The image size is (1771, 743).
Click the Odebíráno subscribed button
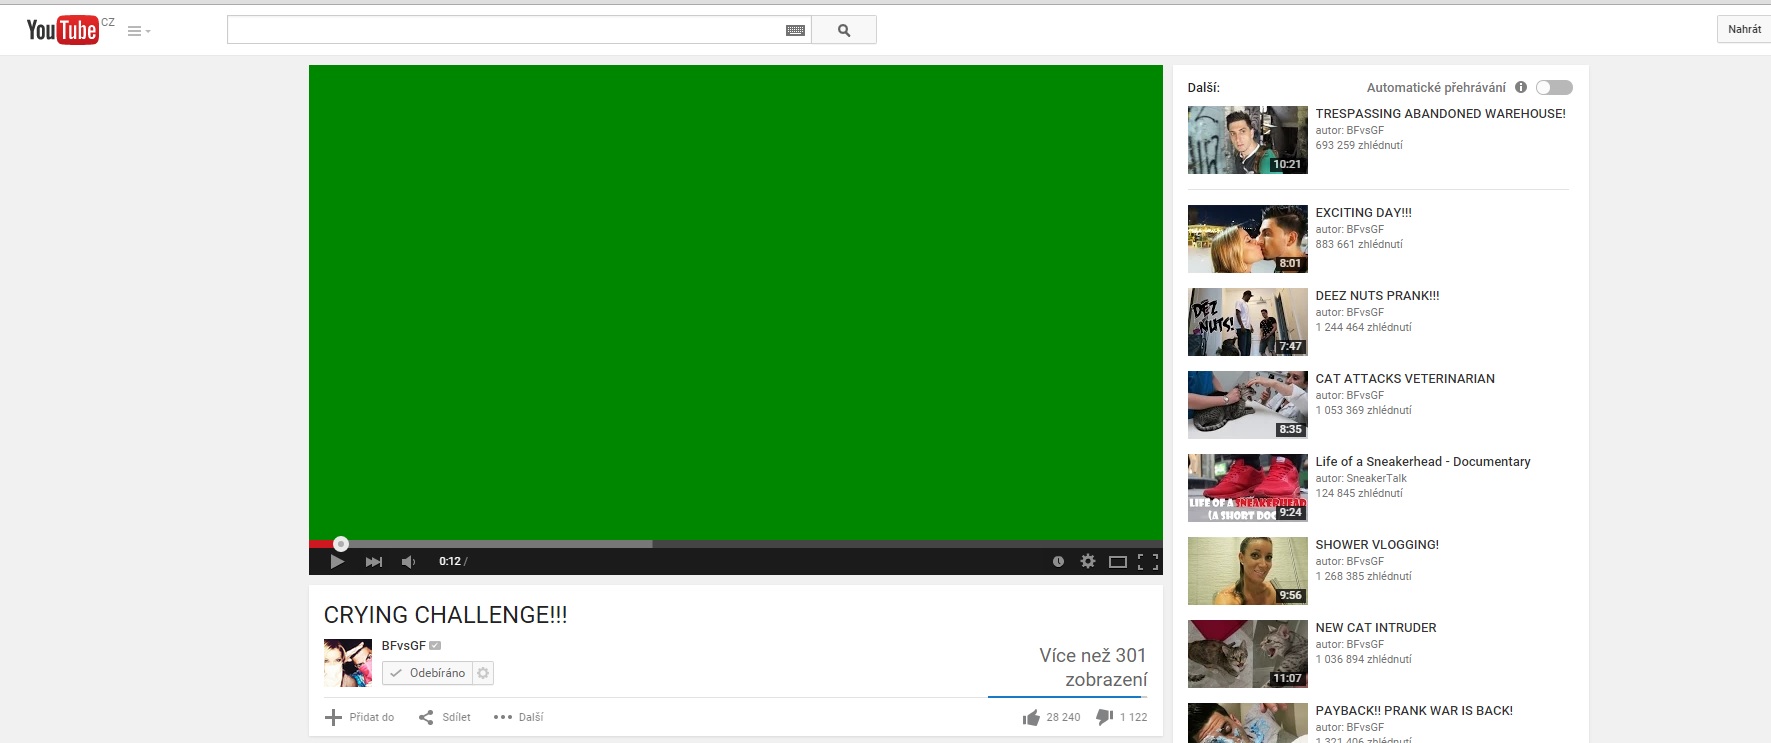[x=427, y=673]
